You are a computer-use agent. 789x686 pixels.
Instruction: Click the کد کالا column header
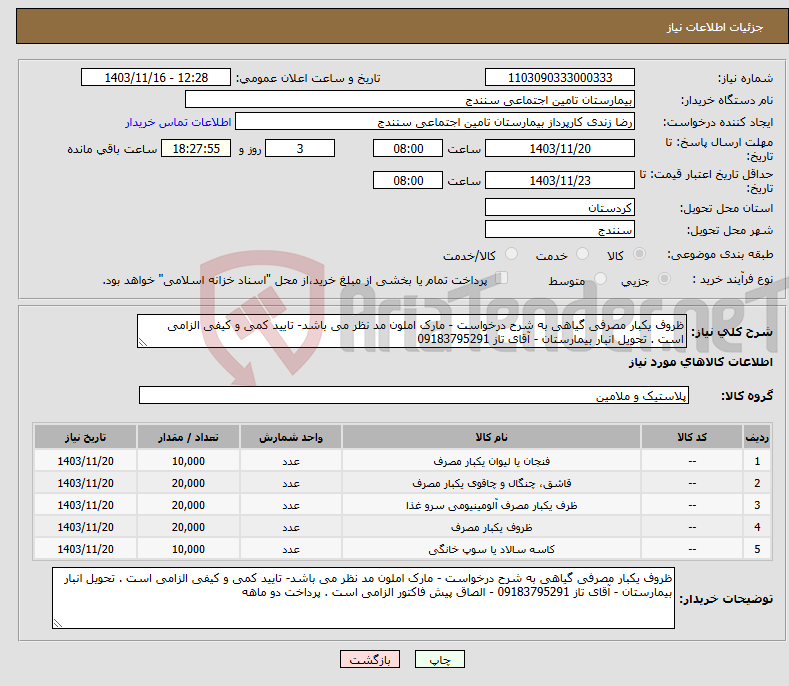click(x=692, y=437)
